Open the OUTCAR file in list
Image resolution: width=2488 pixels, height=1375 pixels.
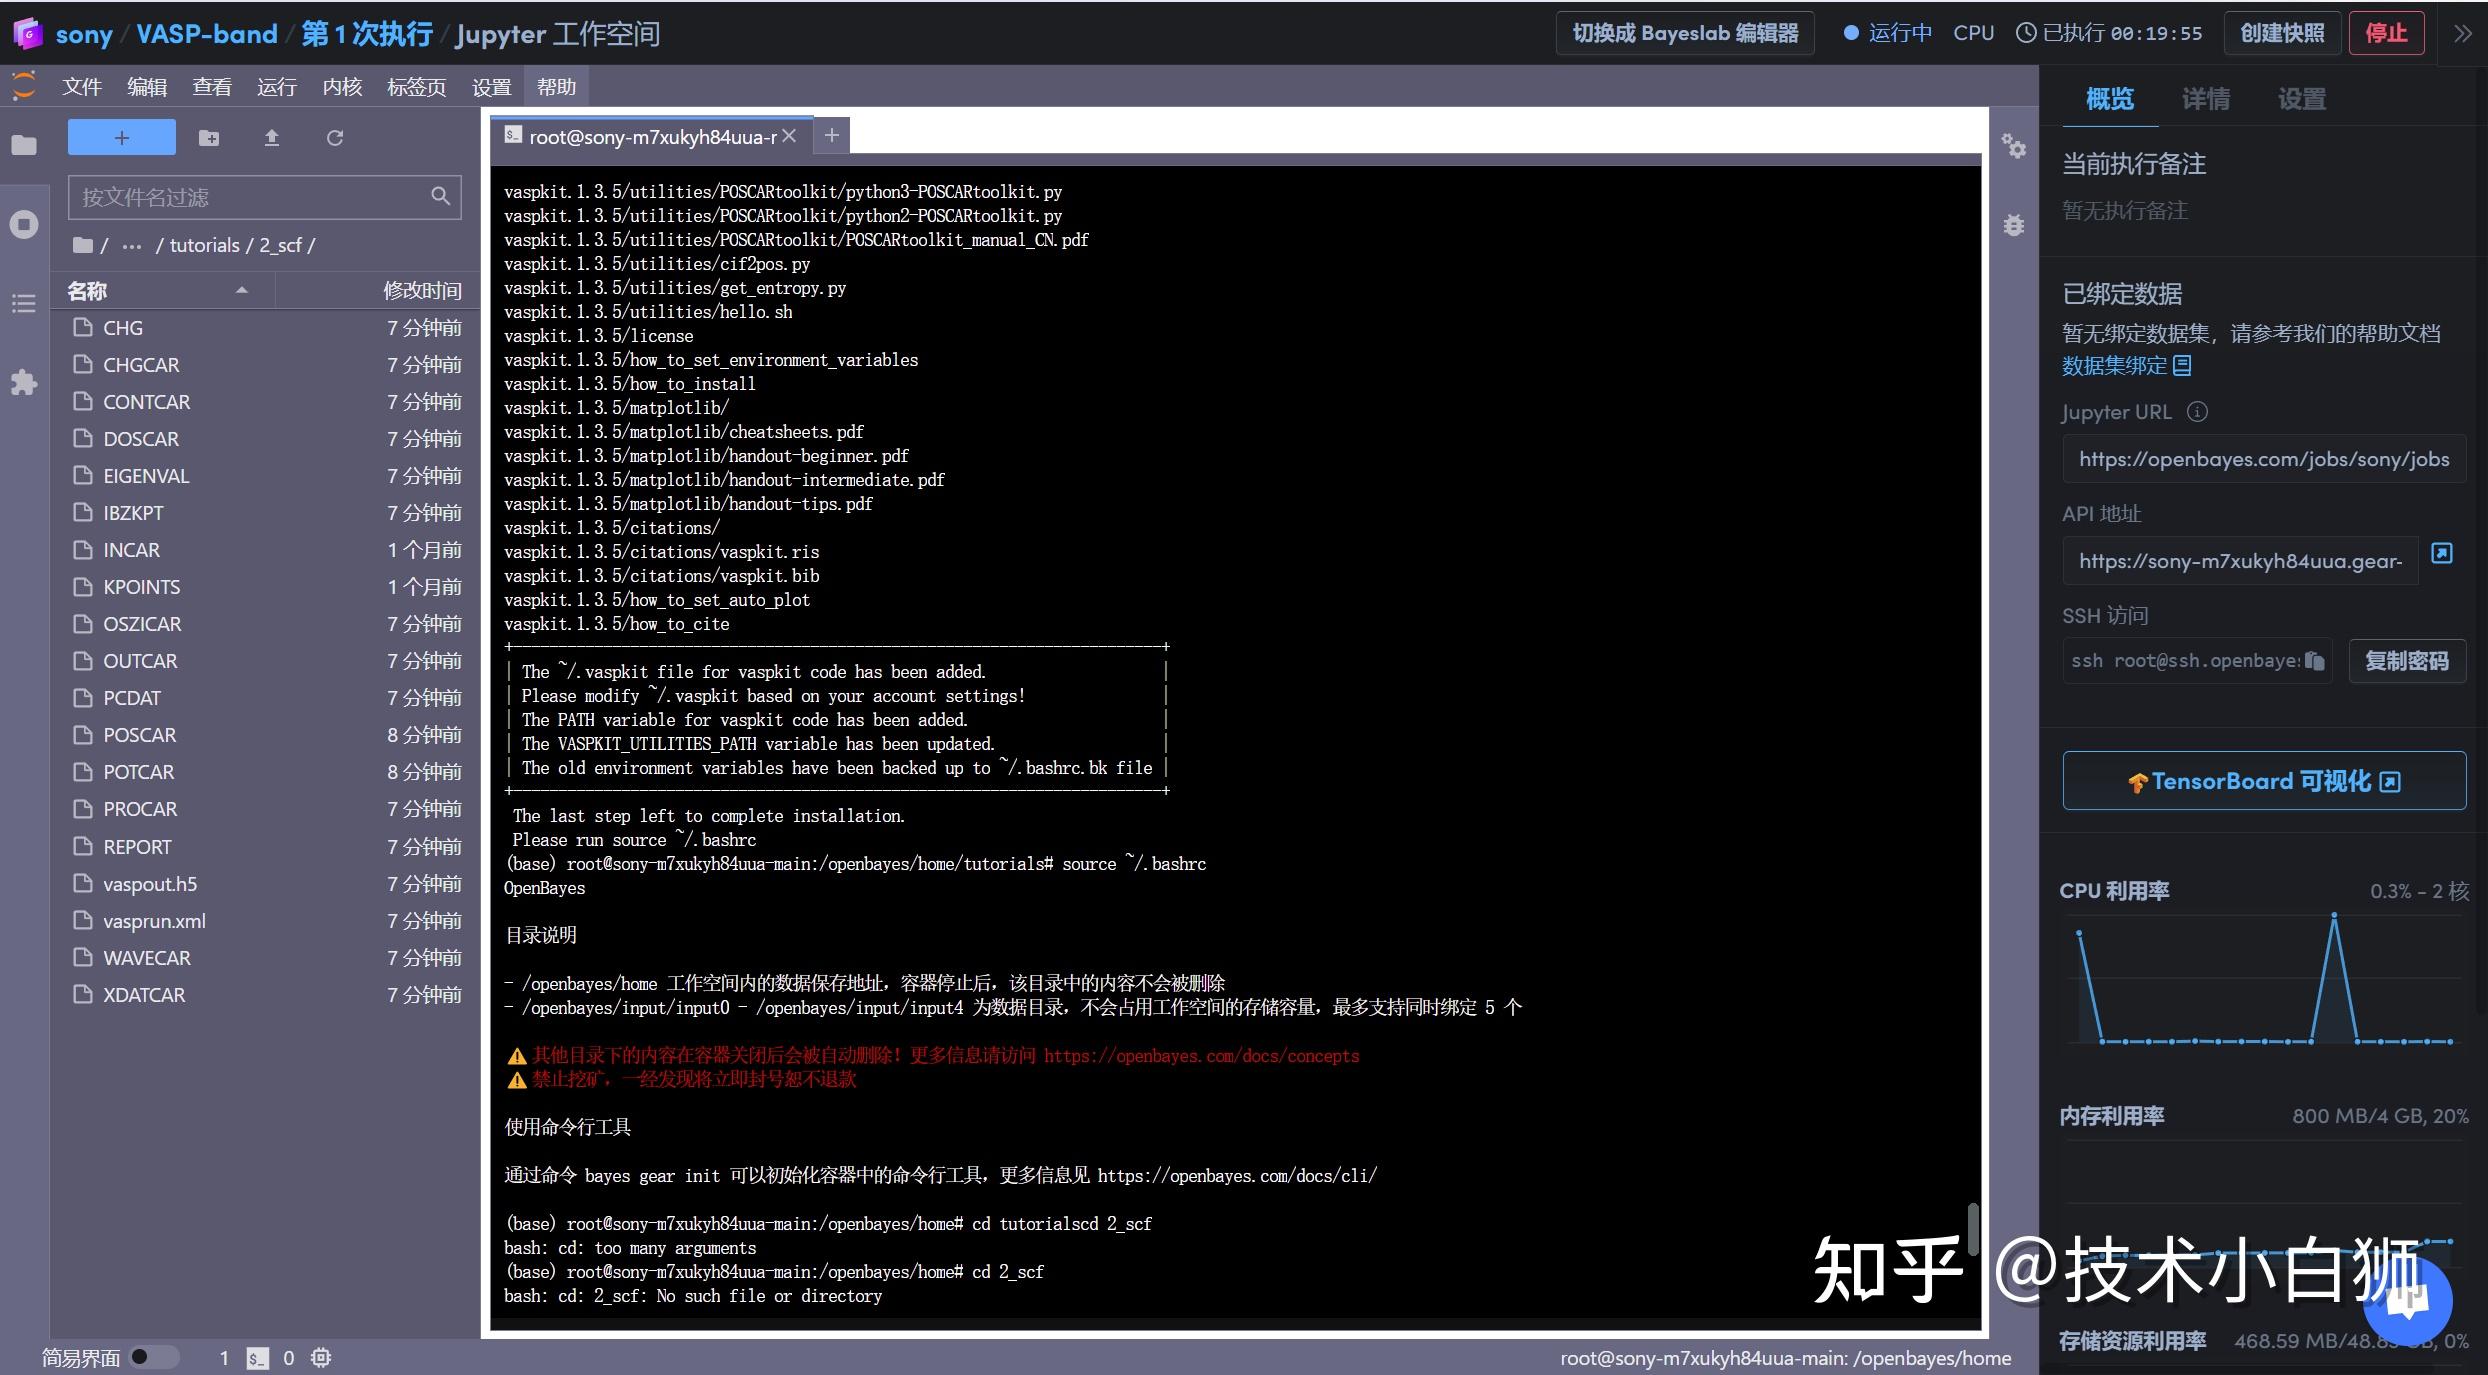tap(140, 661)
